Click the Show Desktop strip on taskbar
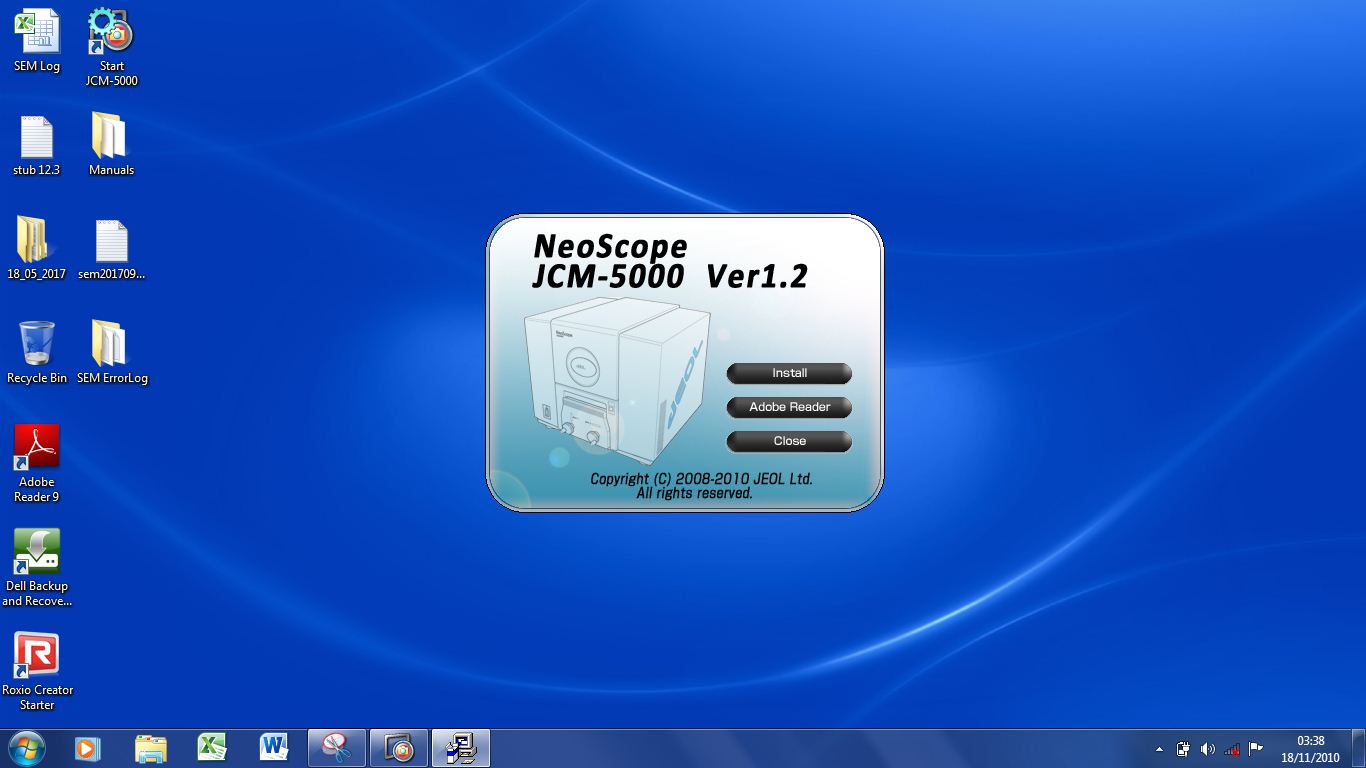This screenshot has height=768, width=1366. (x=1358, y=749)
